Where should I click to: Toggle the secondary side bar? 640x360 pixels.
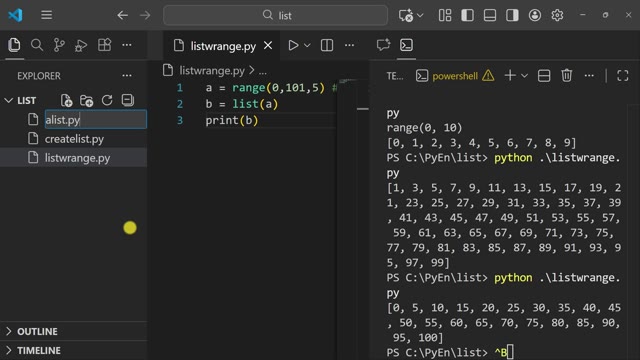coord(512,16)
